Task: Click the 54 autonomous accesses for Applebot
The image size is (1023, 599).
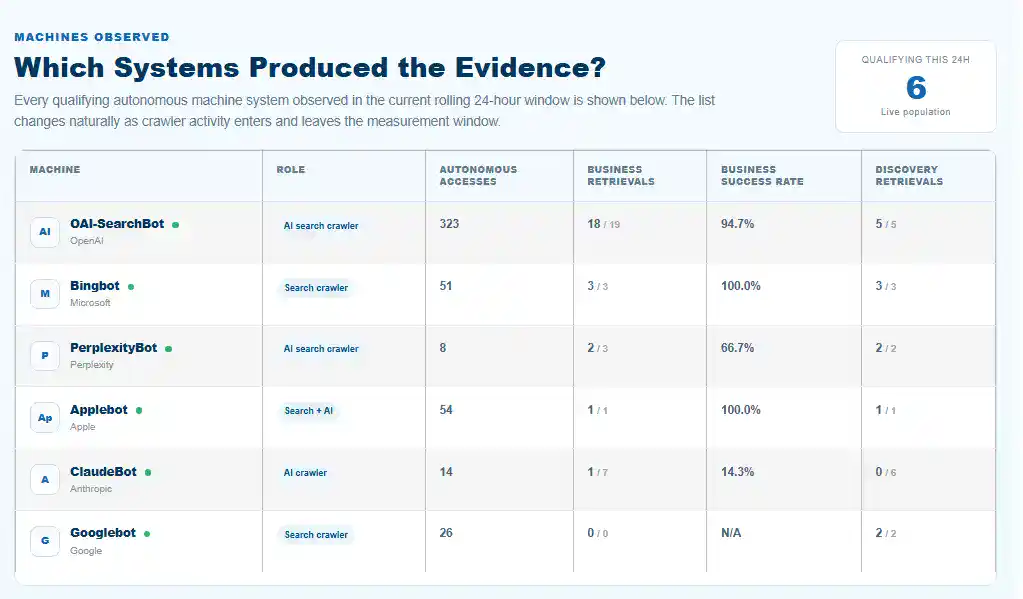Action: (446, 410)
